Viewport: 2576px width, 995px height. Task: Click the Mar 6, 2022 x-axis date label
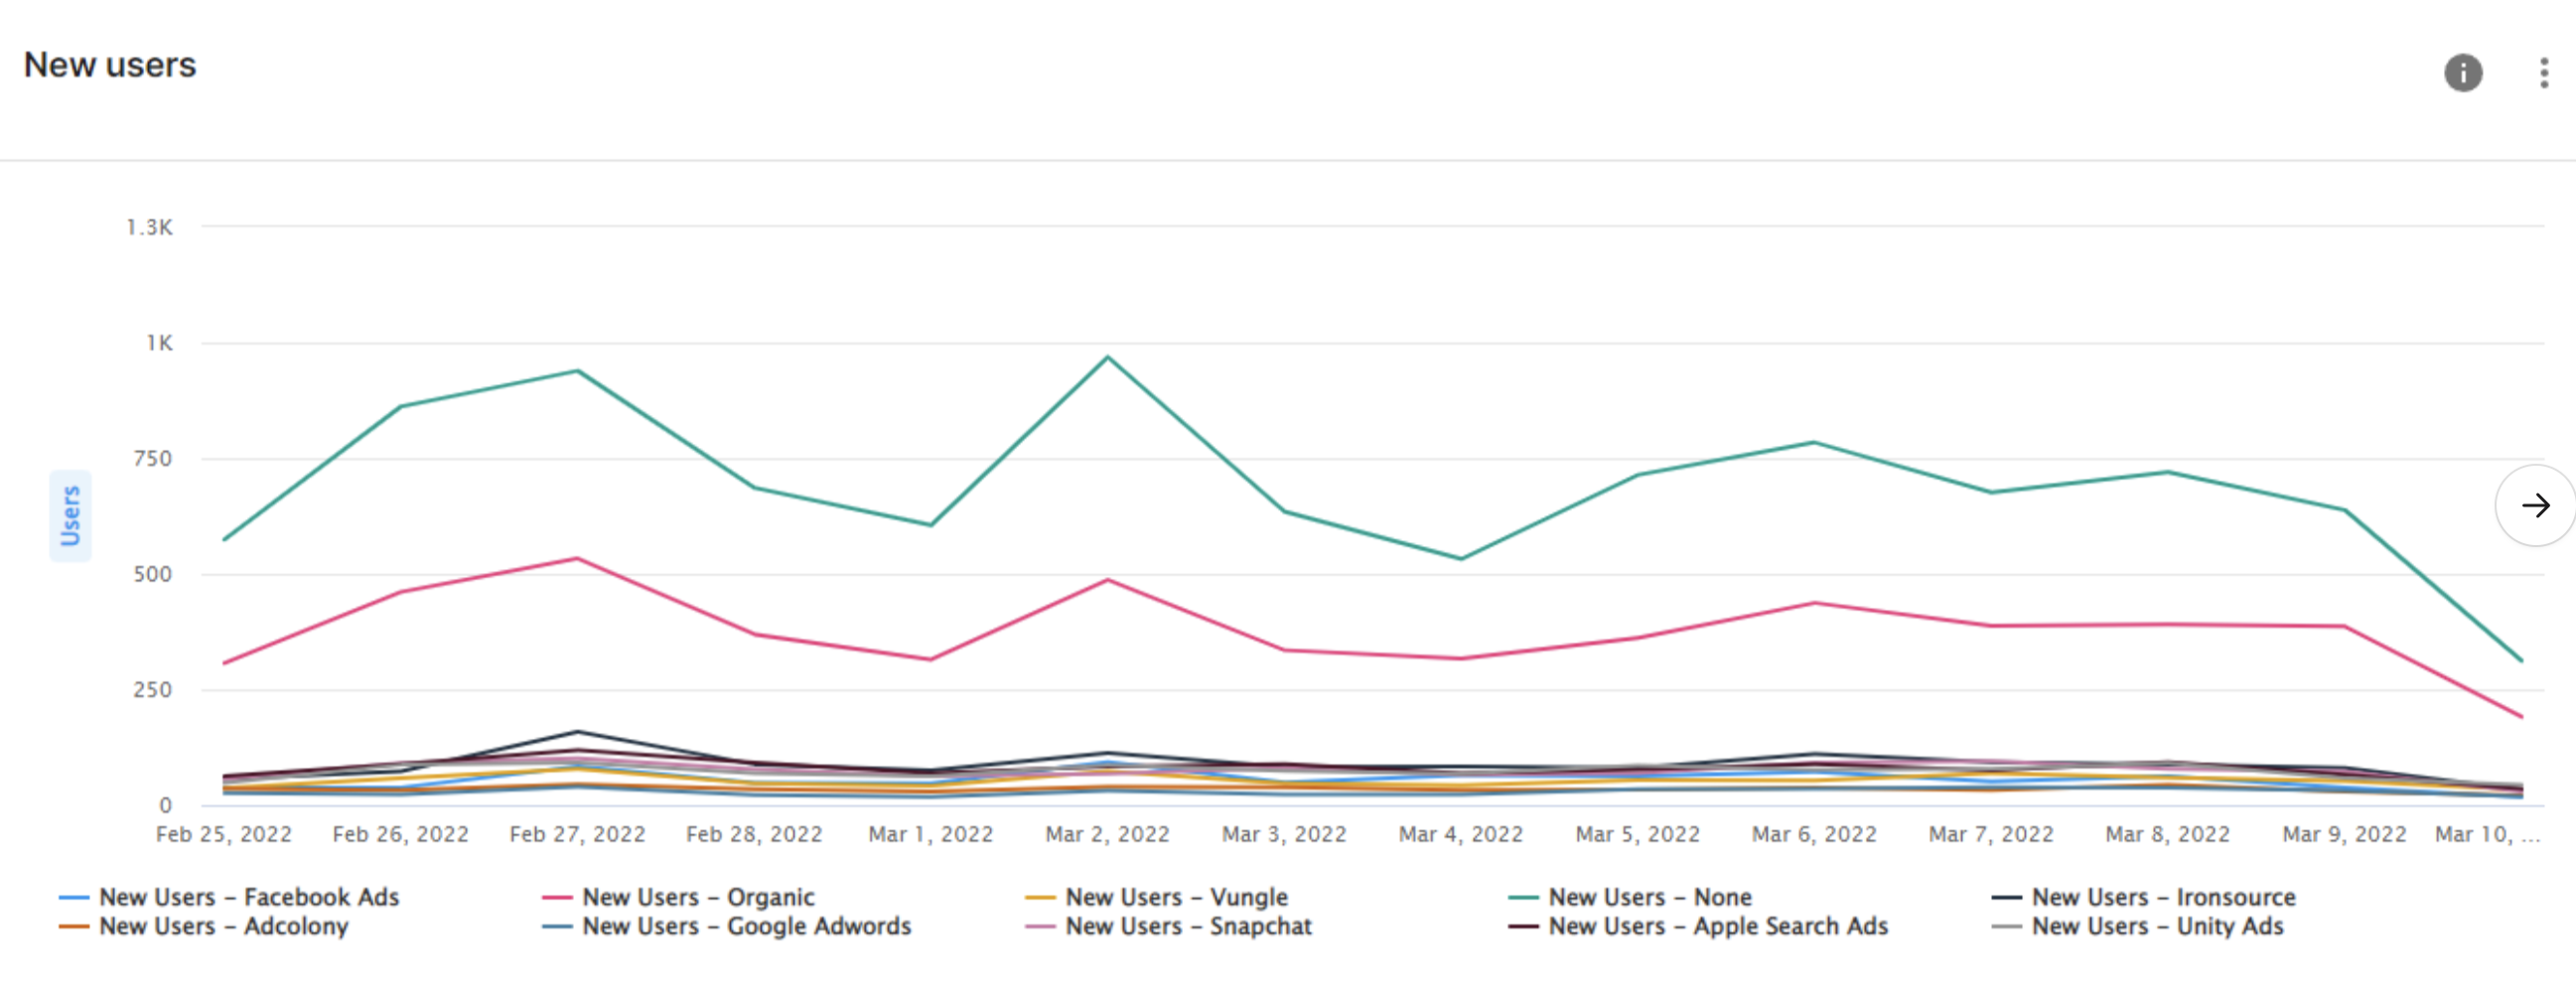(1813, 834)
